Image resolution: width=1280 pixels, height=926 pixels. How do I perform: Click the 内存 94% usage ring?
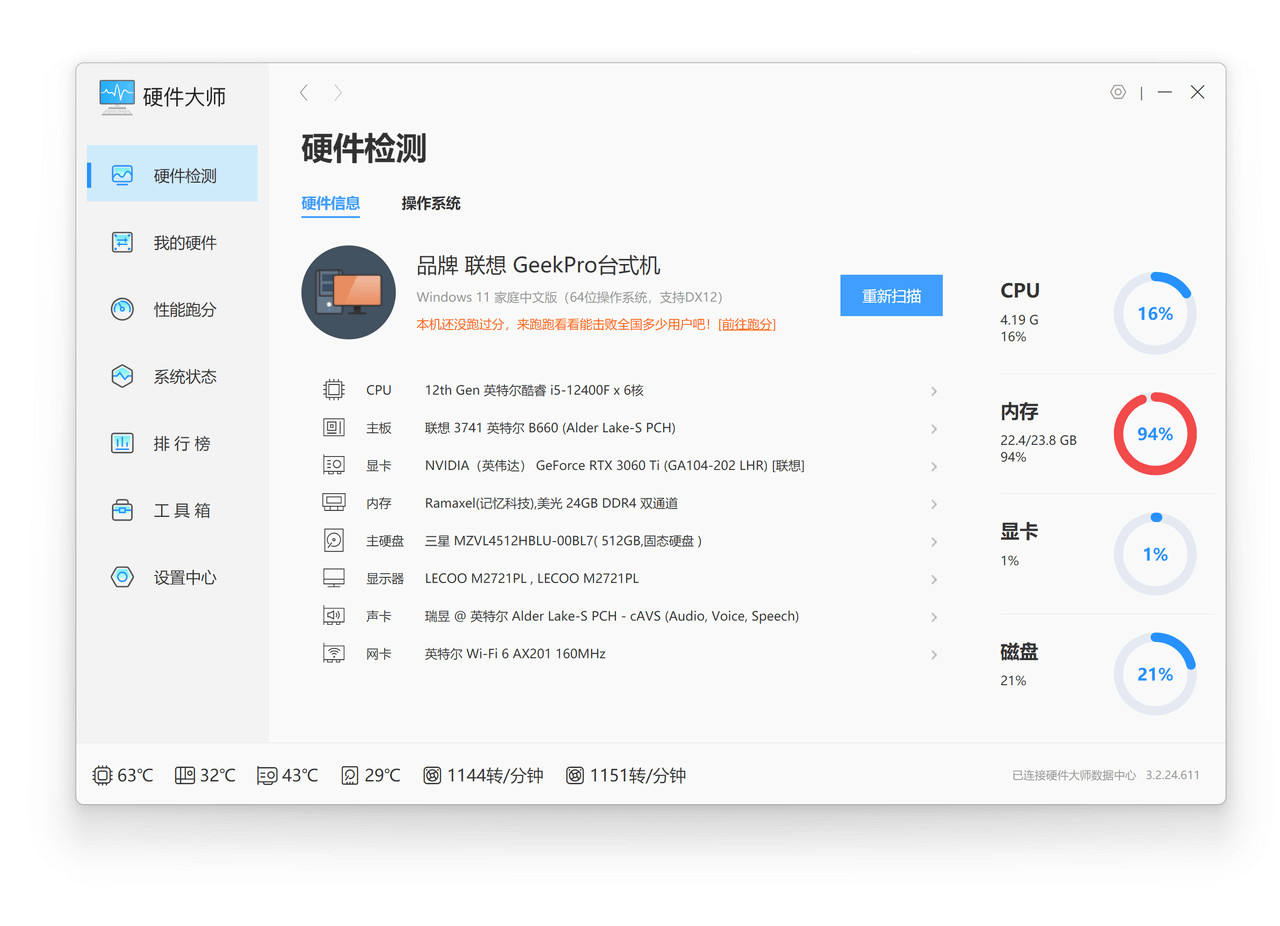(x=1154, y=434)
